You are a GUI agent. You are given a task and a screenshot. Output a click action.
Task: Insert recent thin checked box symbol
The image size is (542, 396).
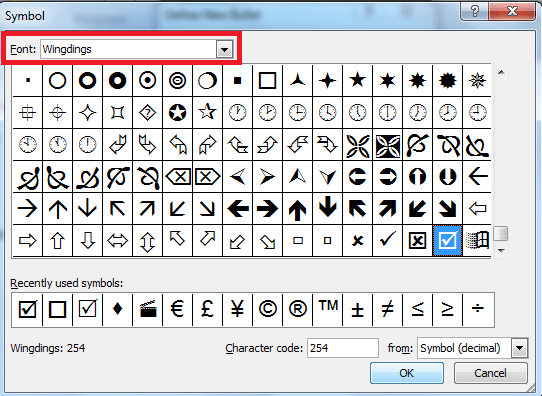click(x=87, y=309)
